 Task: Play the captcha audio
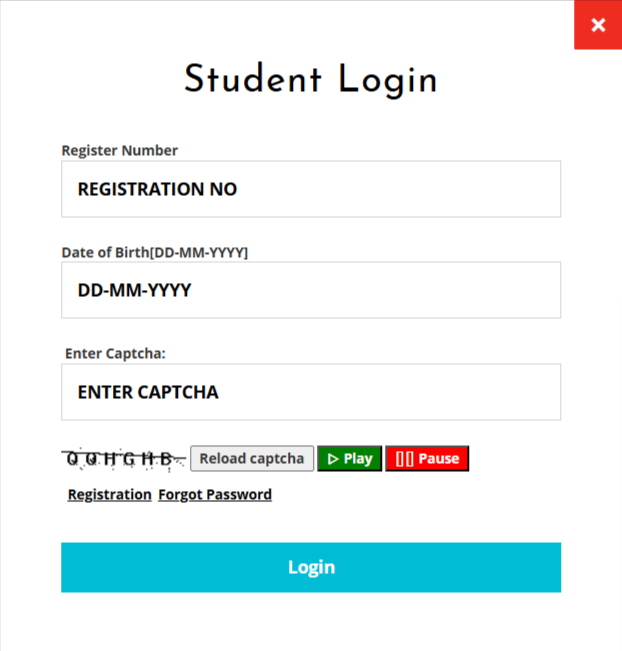349,459
